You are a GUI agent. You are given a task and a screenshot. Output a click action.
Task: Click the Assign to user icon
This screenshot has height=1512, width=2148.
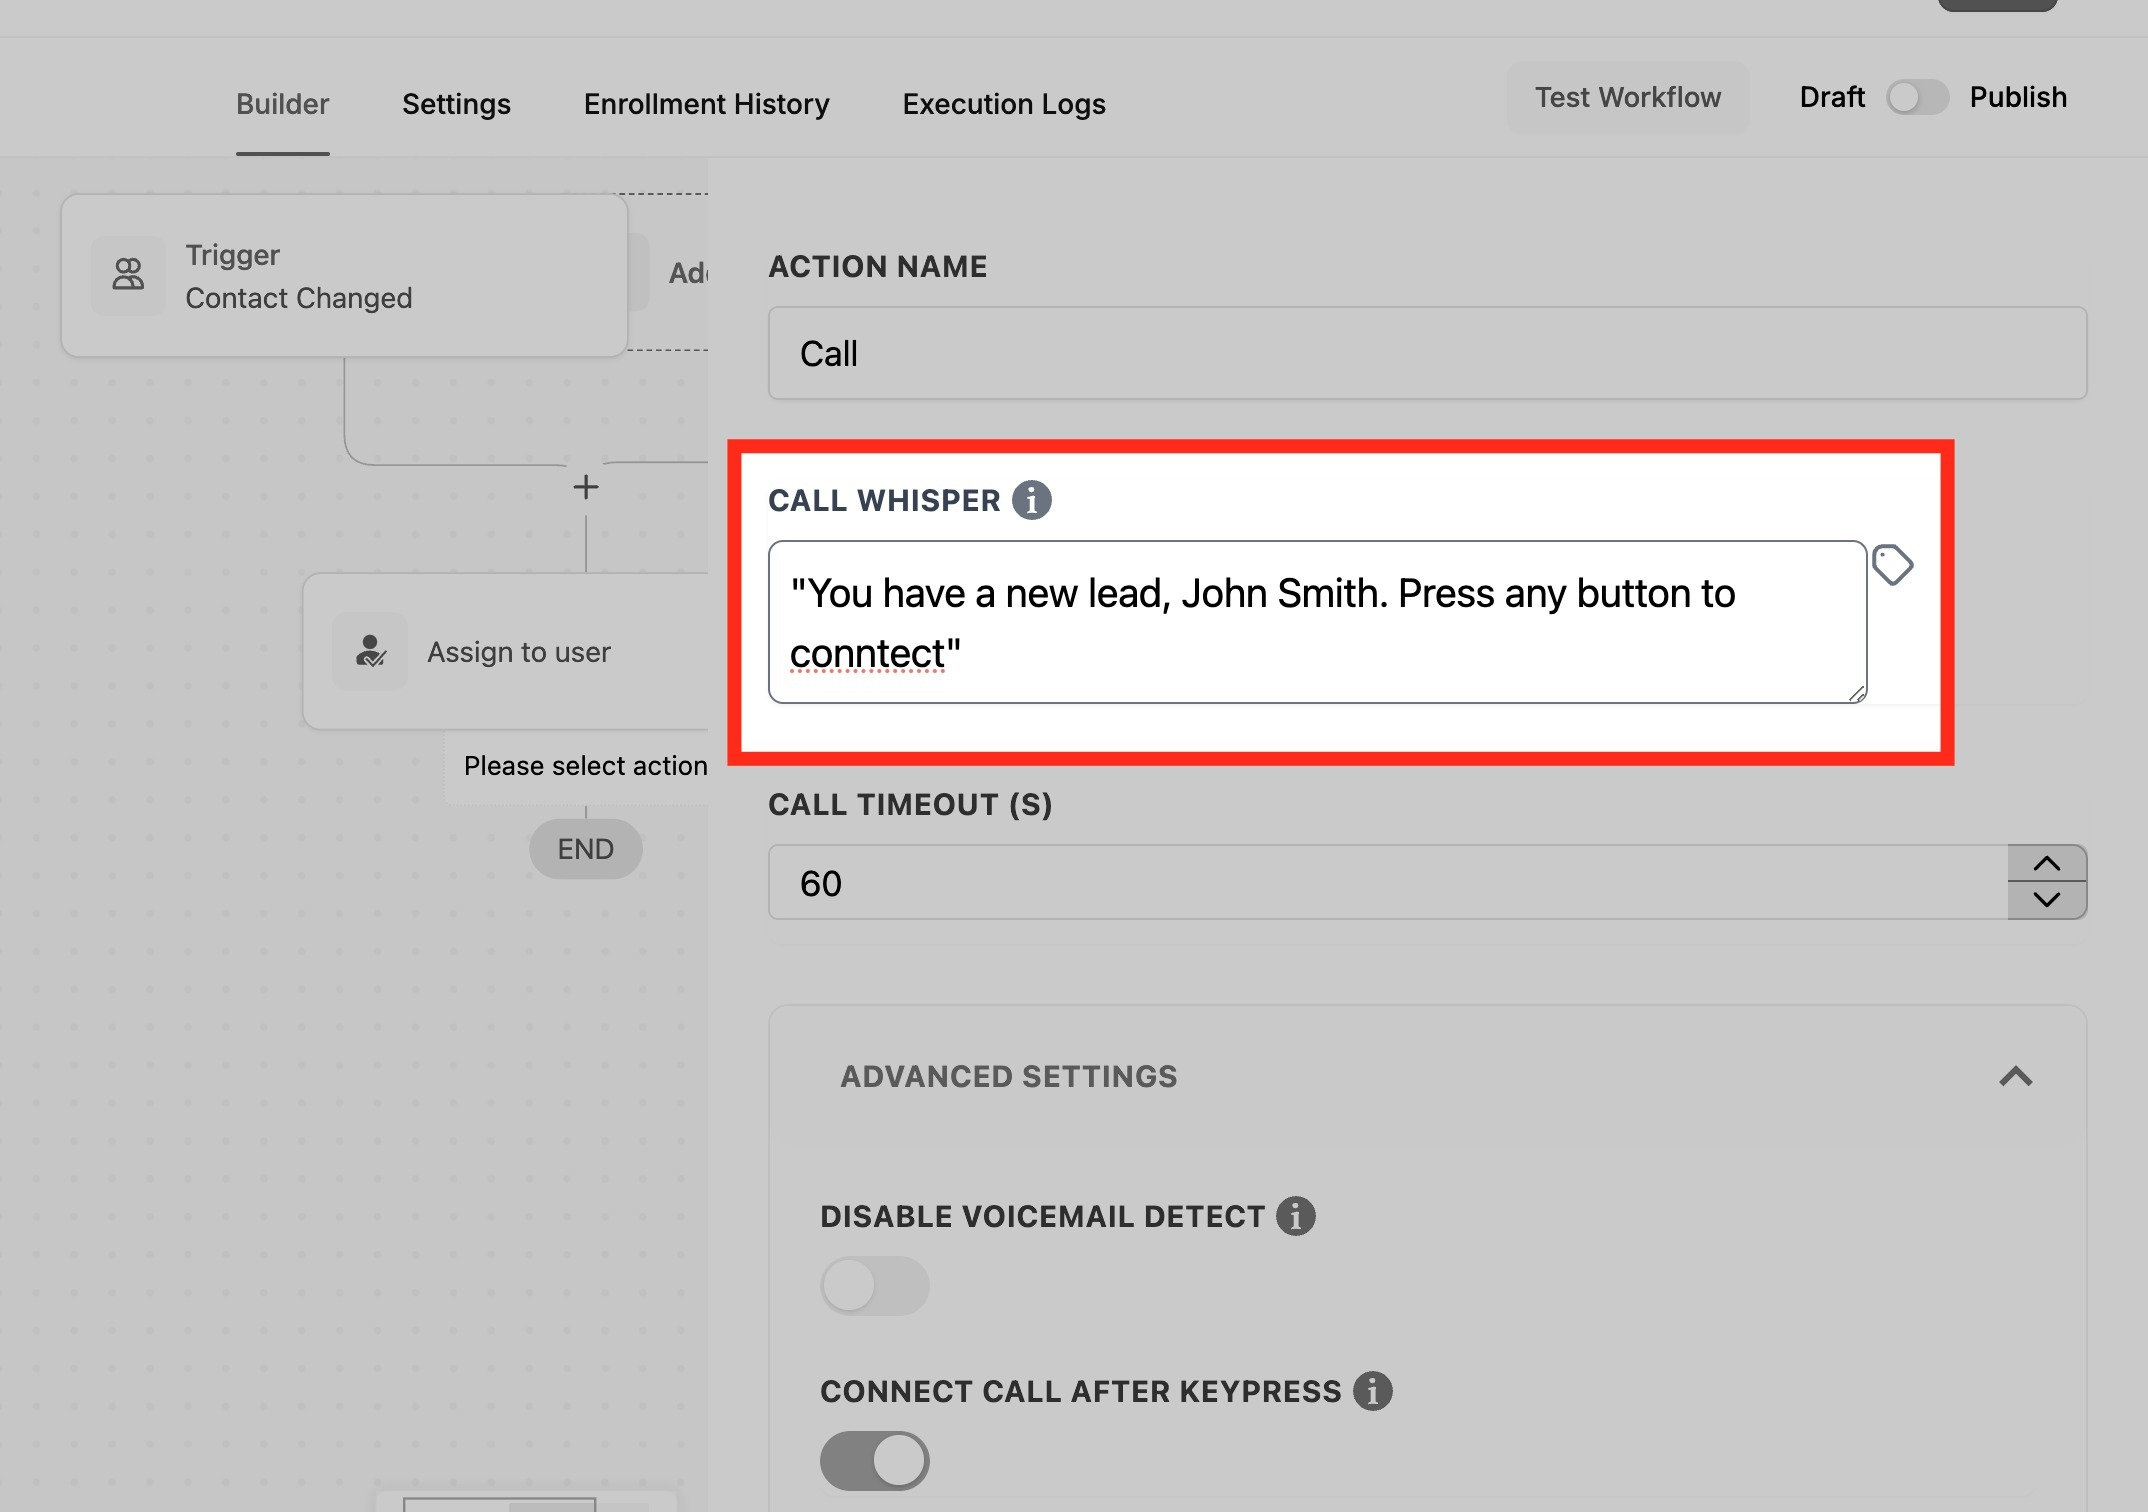click(370, 651)
